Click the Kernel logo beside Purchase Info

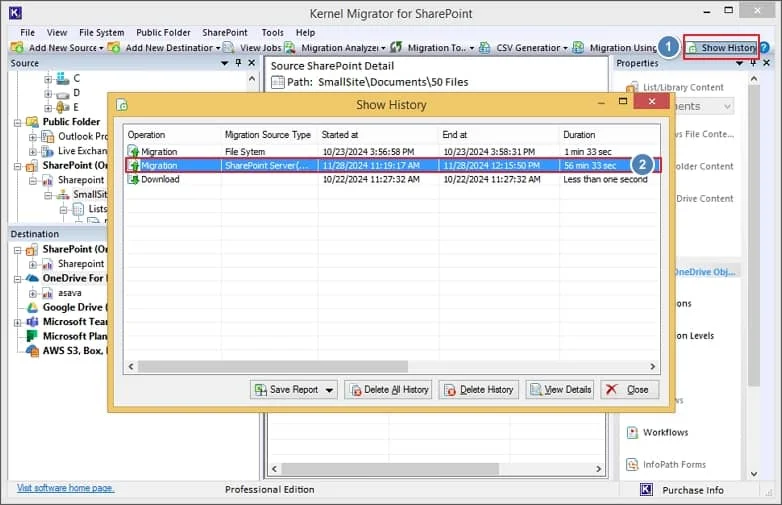click(646, 490)
